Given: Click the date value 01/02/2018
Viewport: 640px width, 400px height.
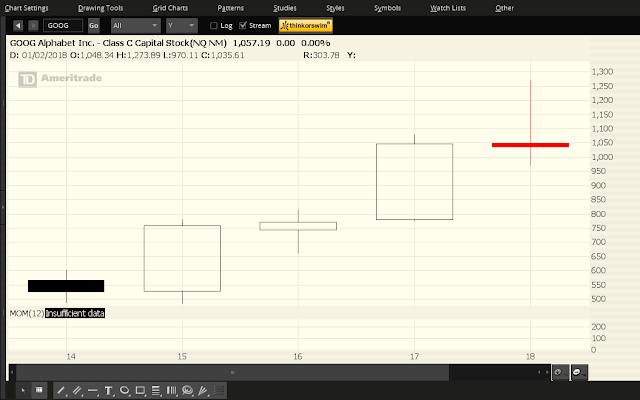Looking at the screenshot, I should (44, 55).
